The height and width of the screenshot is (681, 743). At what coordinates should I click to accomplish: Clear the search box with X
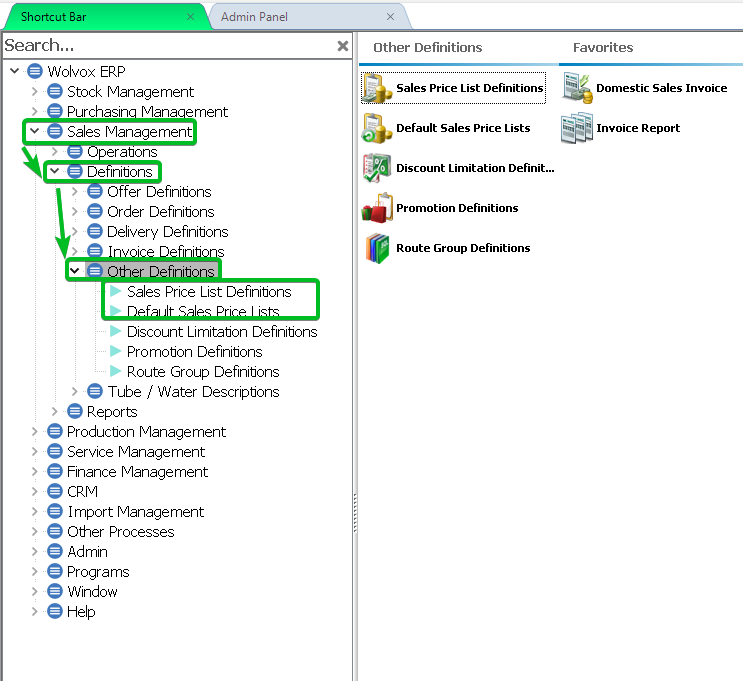tap(343, 46)
